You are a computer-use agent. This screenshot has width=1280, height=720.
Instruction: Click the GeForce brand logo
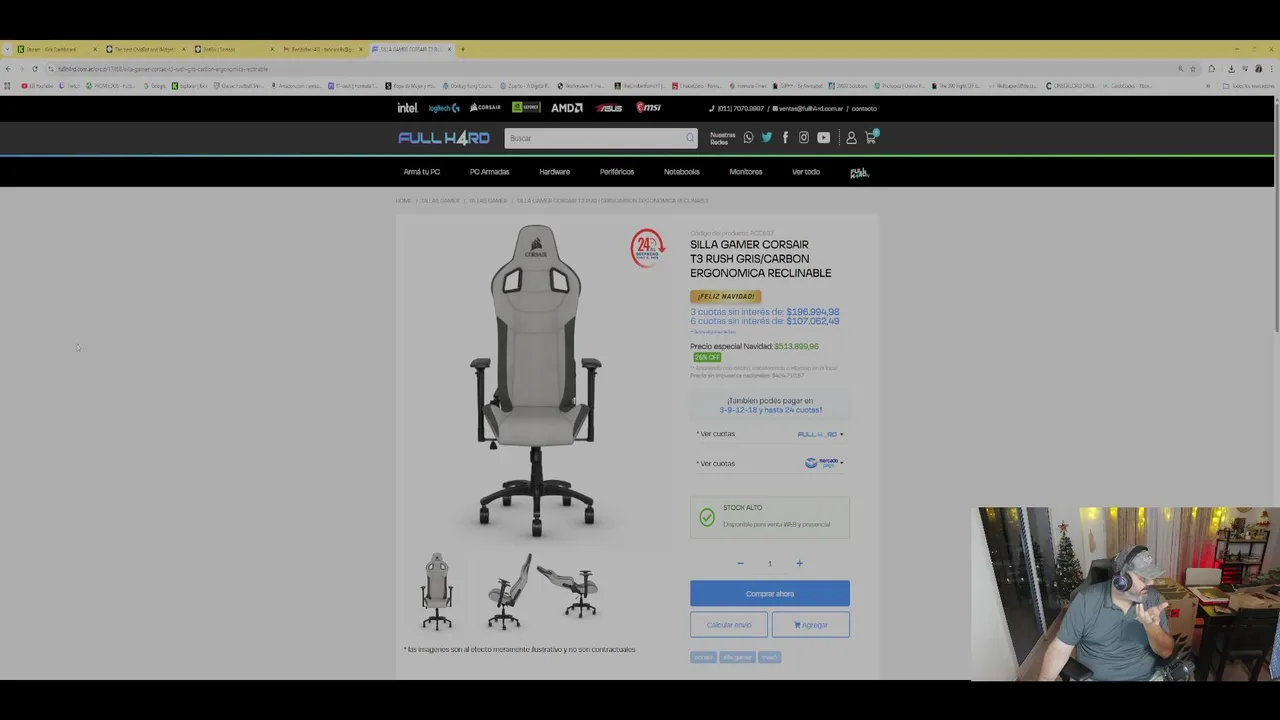526,108
